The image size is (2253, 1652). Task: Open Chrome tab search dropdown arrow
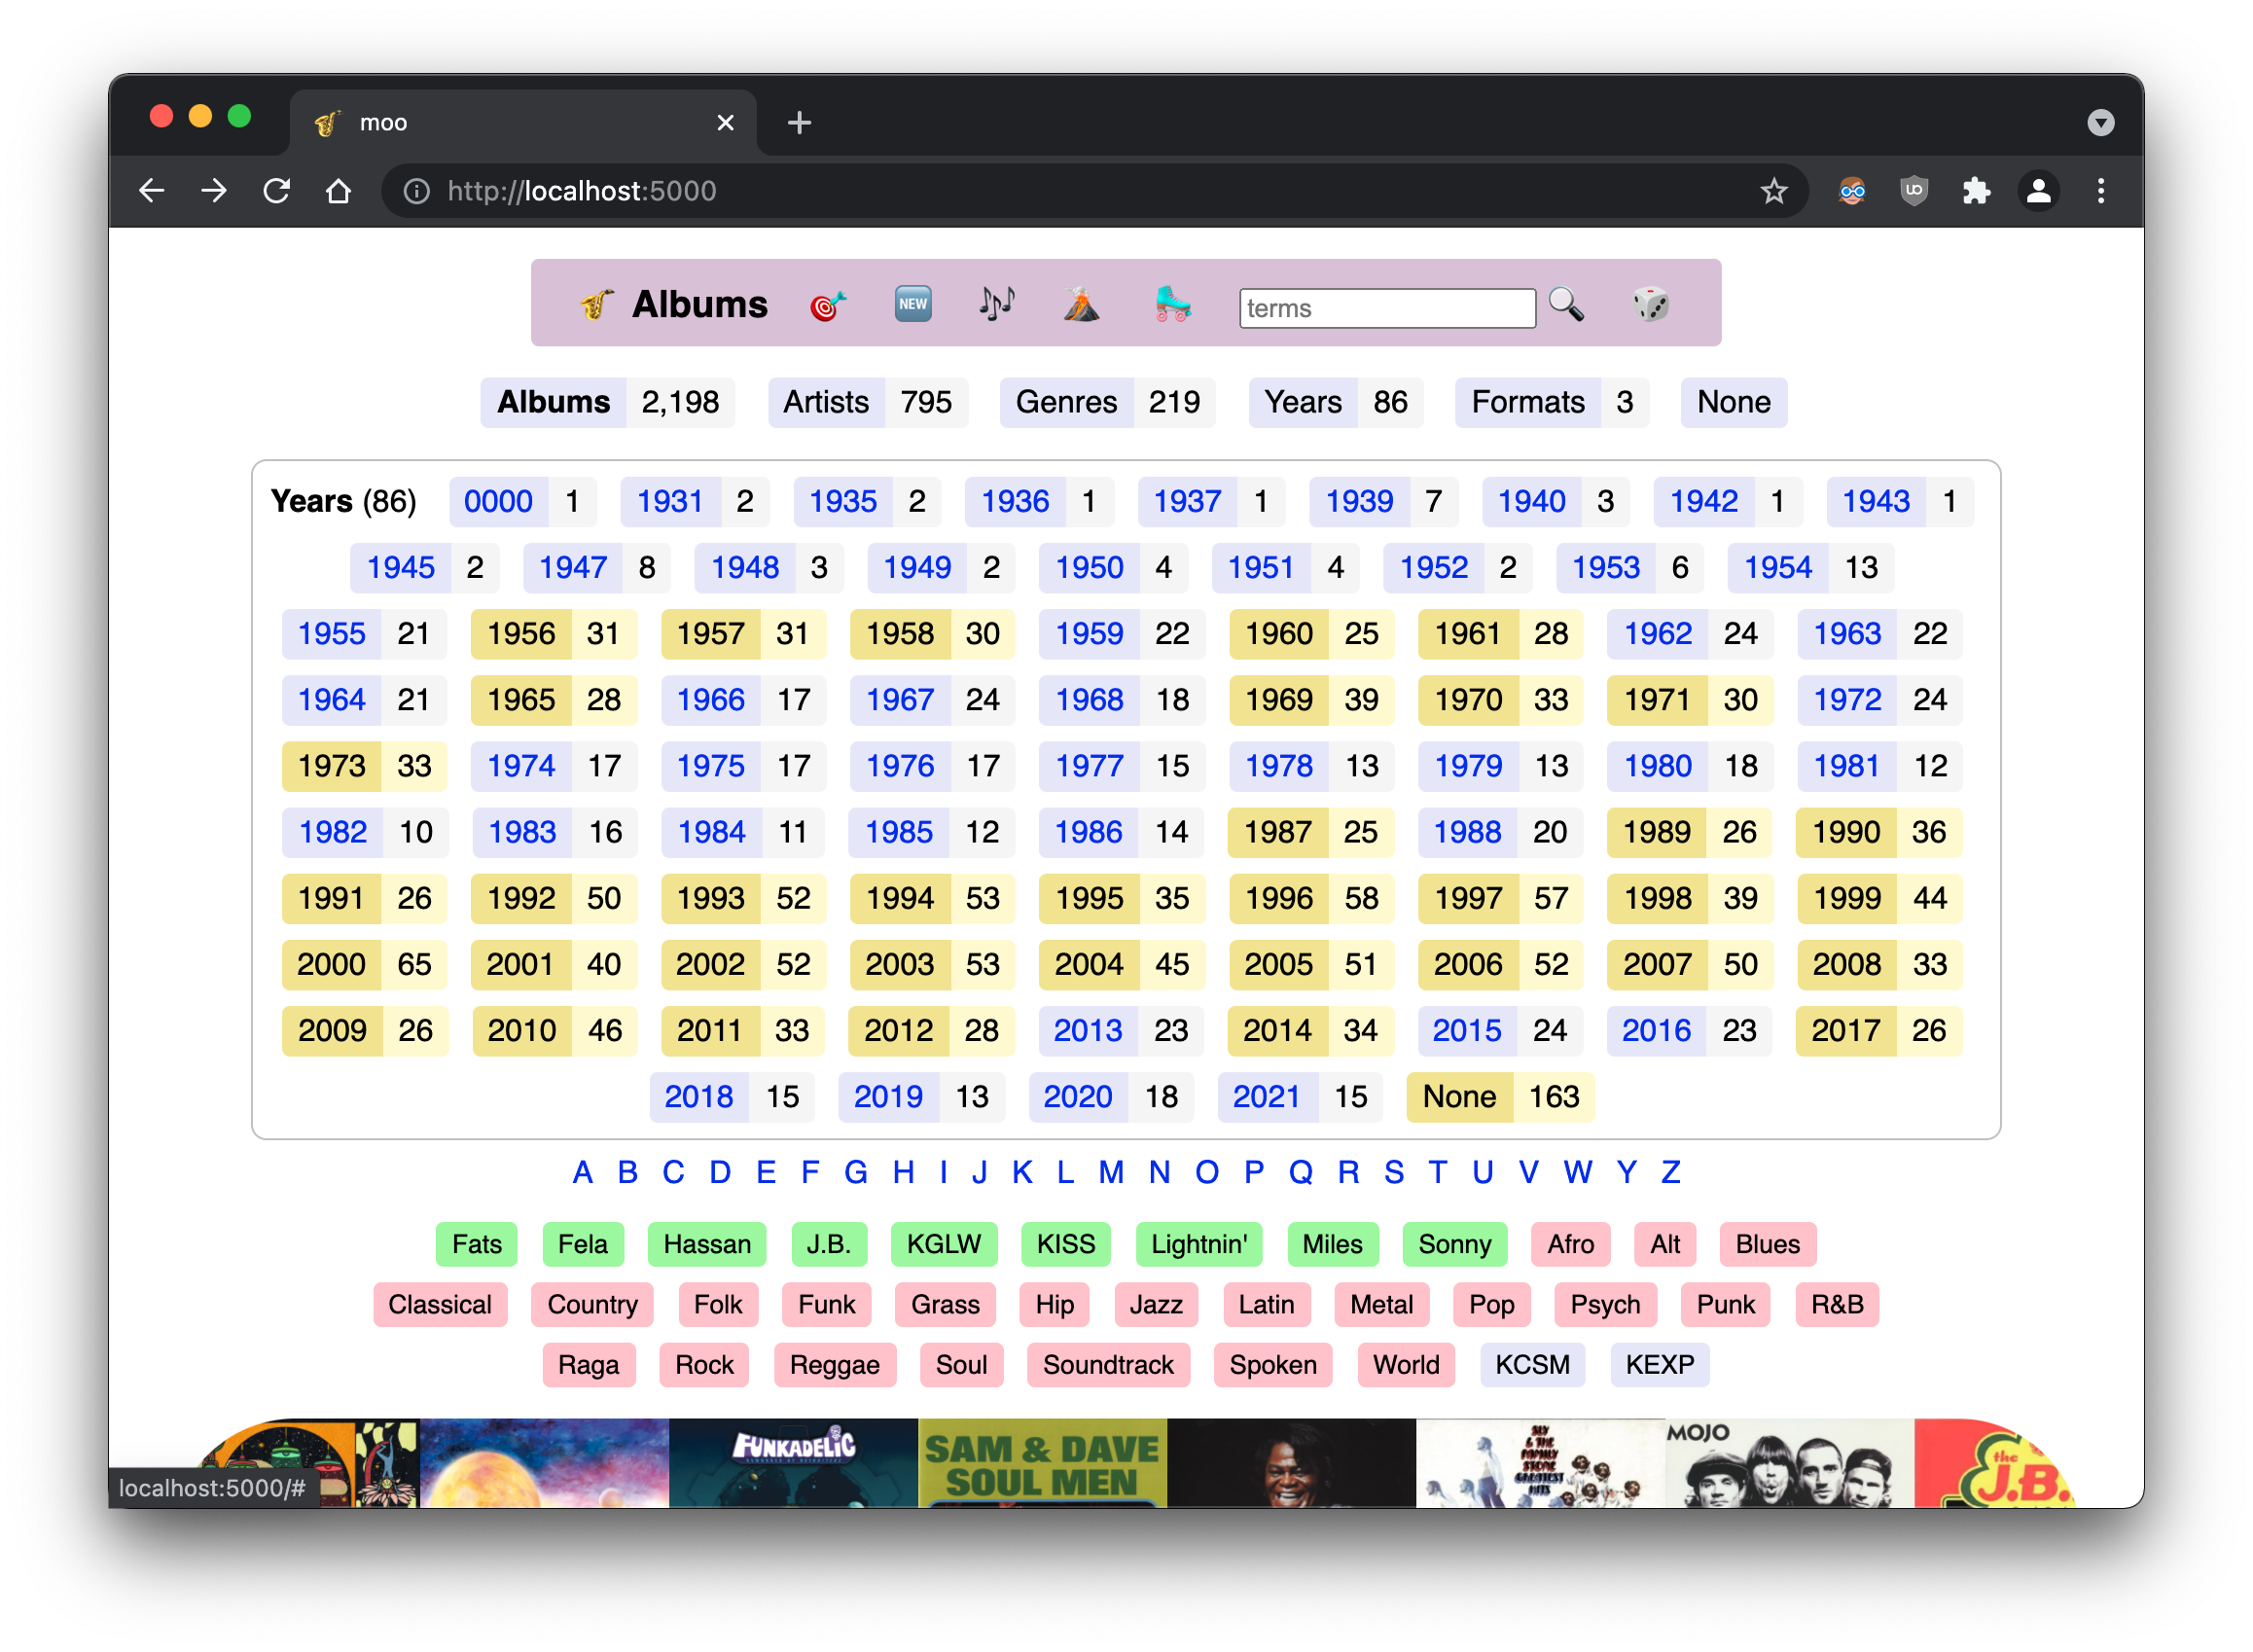point(2100,123)
